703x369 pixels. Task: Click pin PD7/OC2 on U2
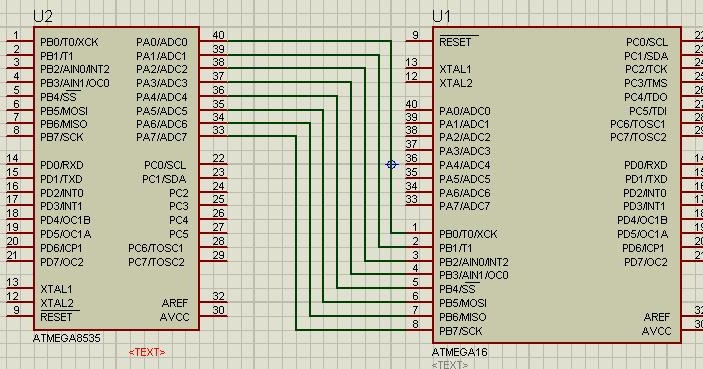(x=62, y=262)
